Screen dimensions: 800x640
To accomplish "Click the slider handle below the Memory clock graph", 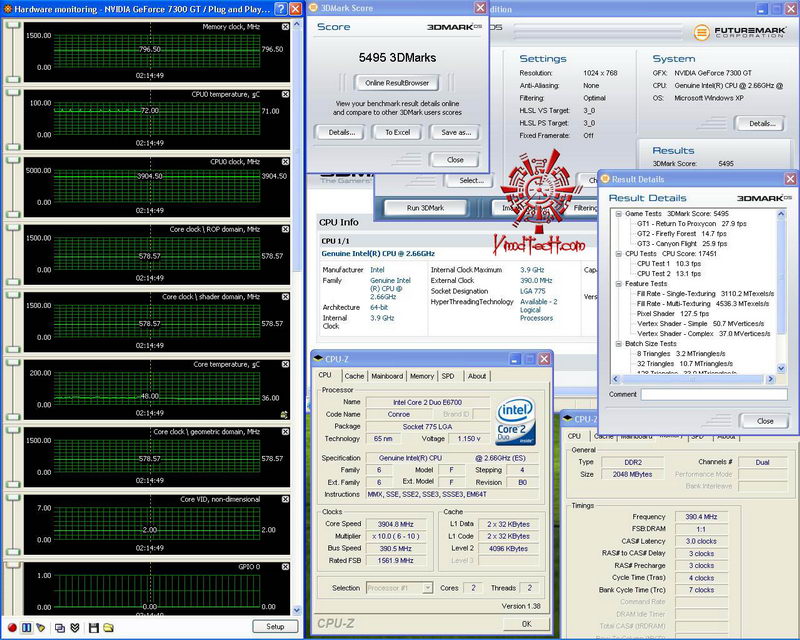I will pos(13,79).
